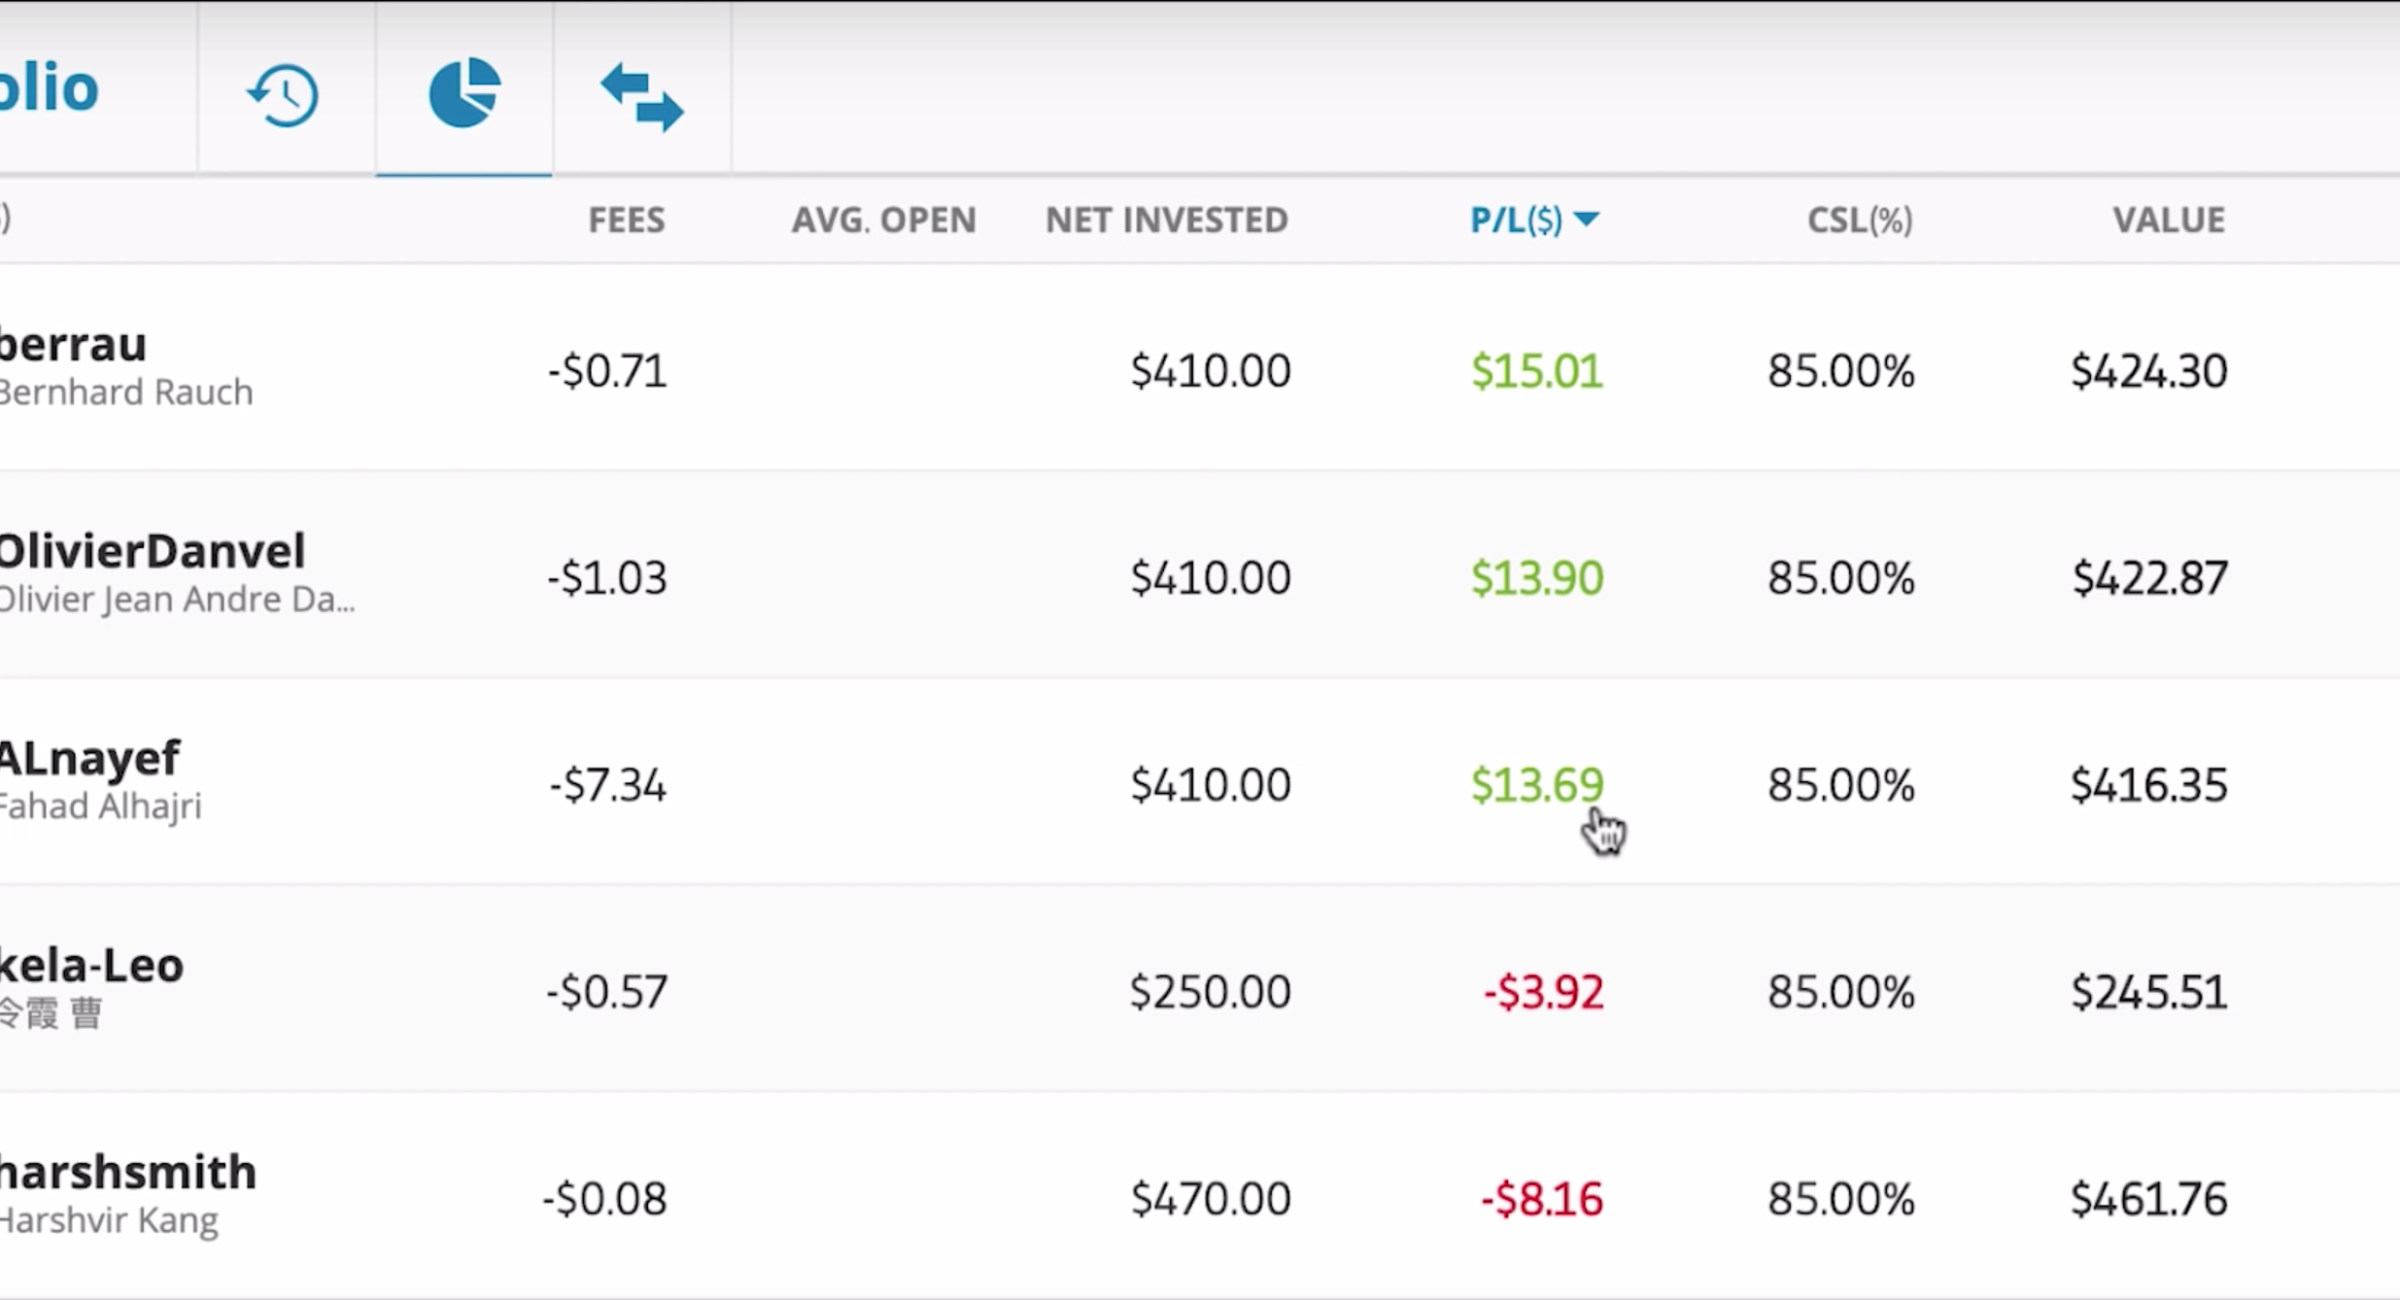This screenshot has width=2400, height=1300.
Task: Open ALnayef's trader profile
Action: pos(90,758)
